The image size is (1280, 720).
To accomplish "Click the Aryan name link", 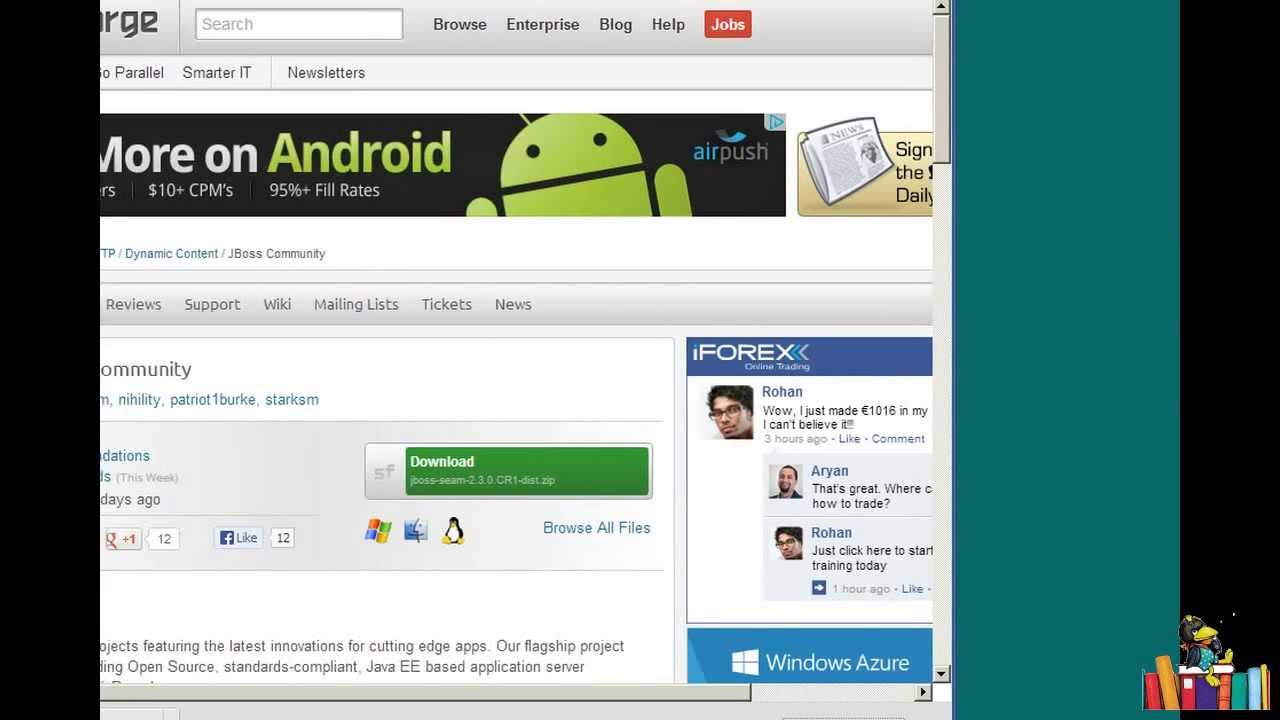I will [830, 471].
